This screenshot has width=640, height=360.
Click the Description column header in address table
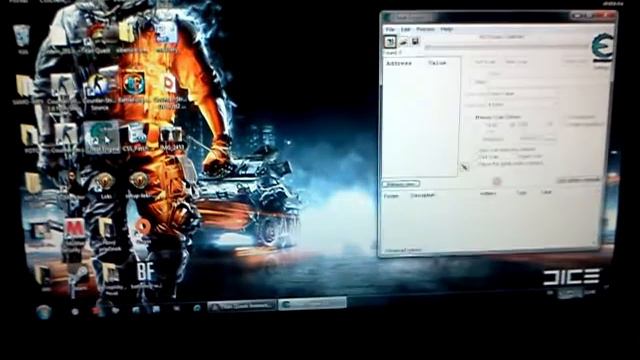tap(422, 196)
